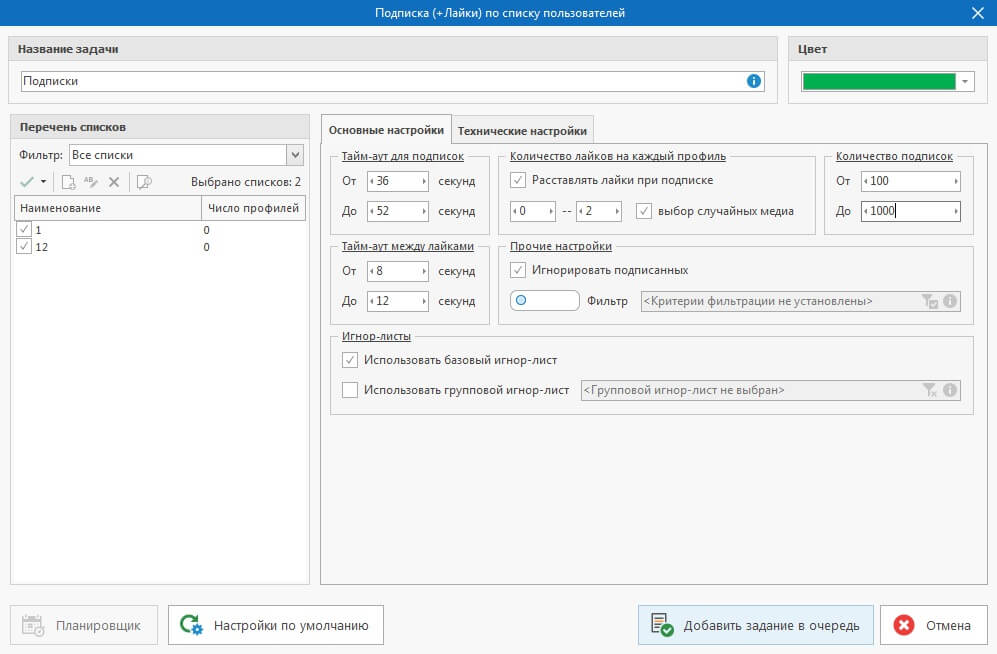Screen dimensions: 997x654
Task: Expand the green color dropdown
Action: coord(965,82)
